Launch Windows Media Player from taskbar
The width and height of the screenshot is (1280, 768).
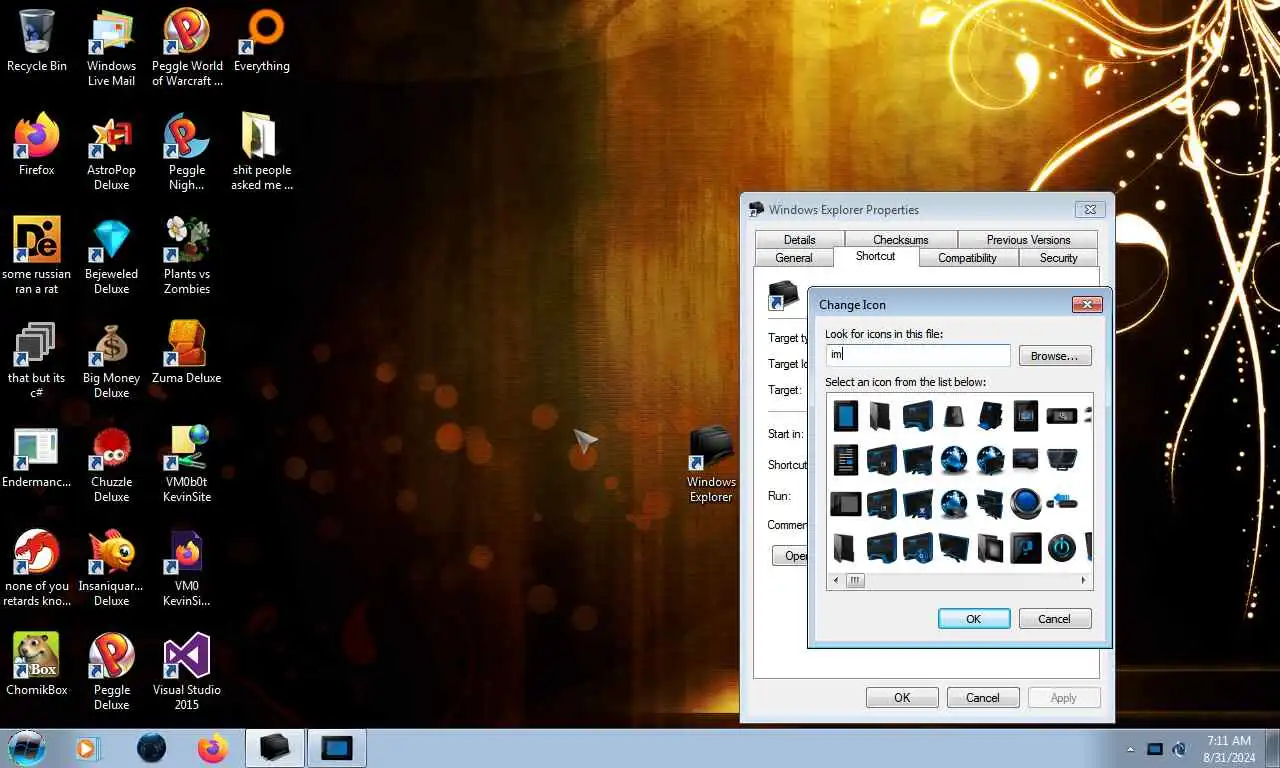(x=87, y=748)
